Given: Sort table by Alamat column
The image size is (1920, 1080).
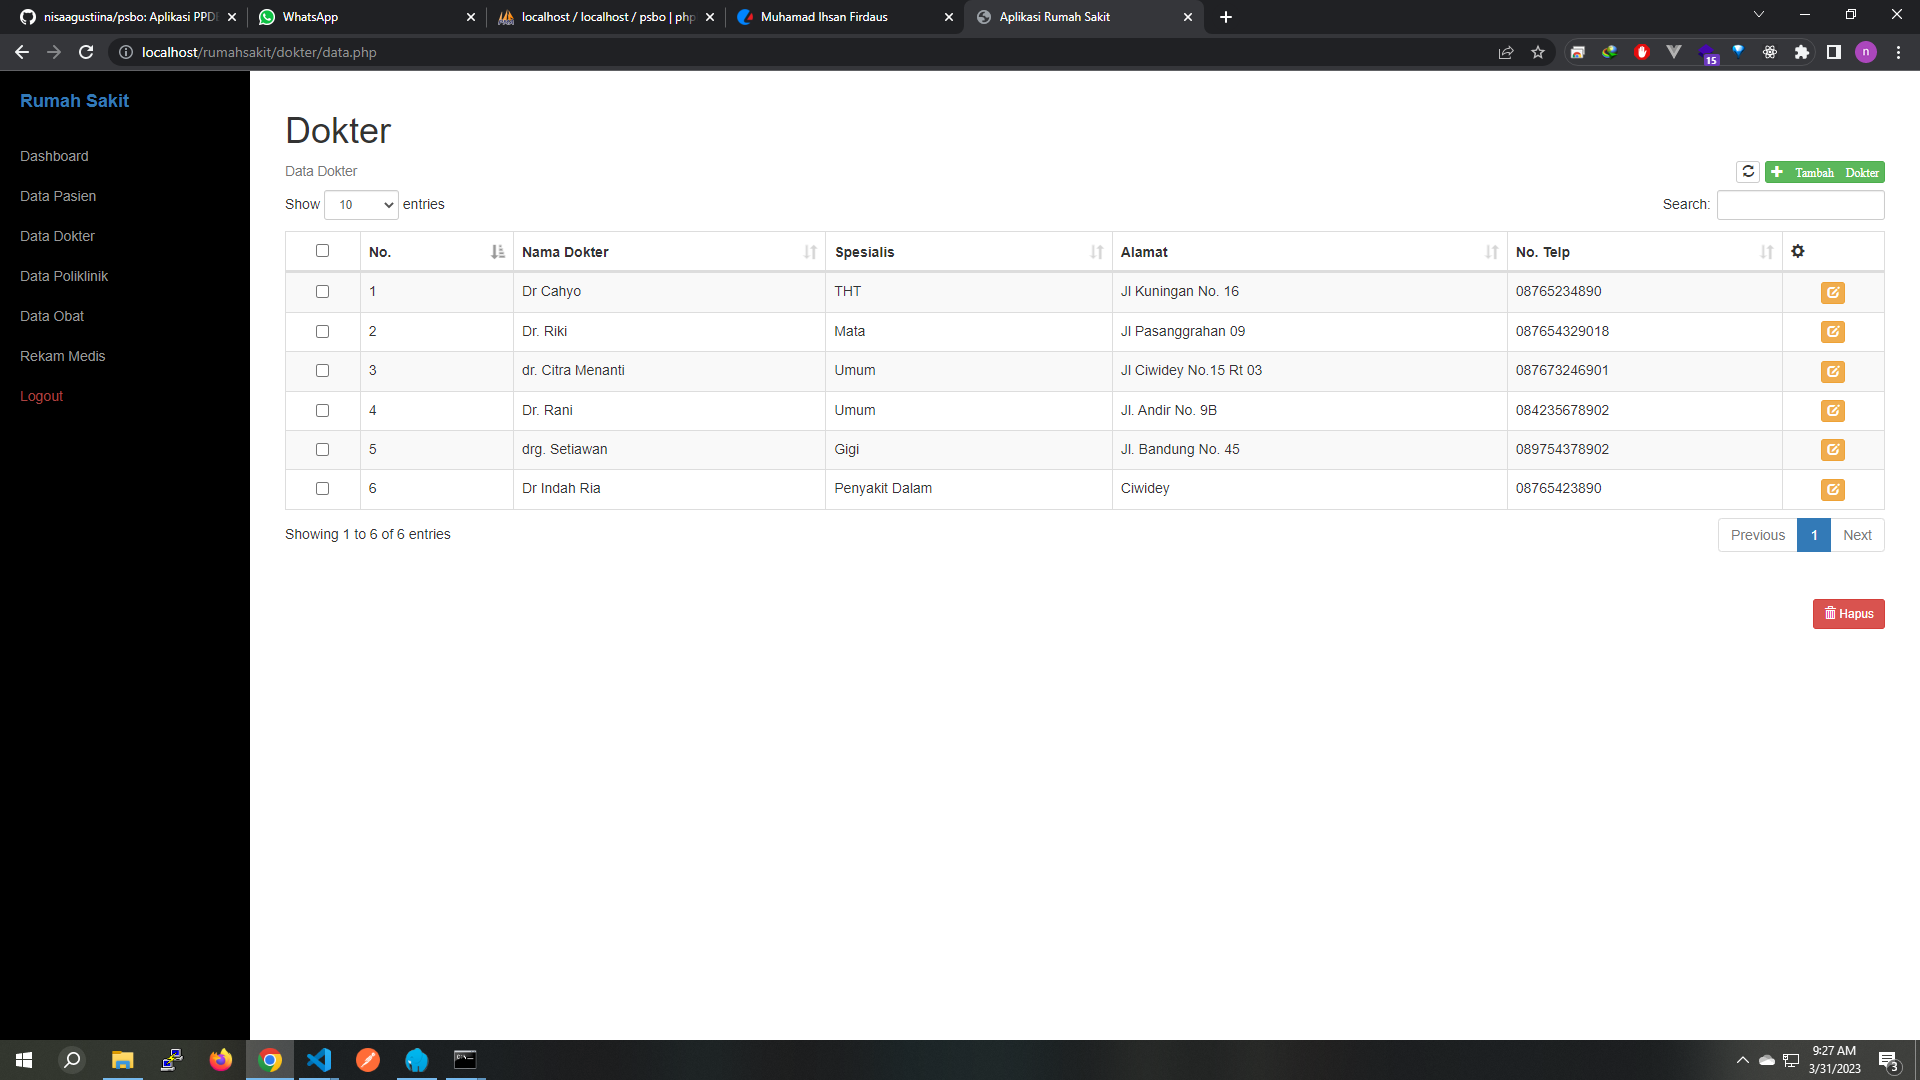Looking at the screenshot, I should [1309, 252].
